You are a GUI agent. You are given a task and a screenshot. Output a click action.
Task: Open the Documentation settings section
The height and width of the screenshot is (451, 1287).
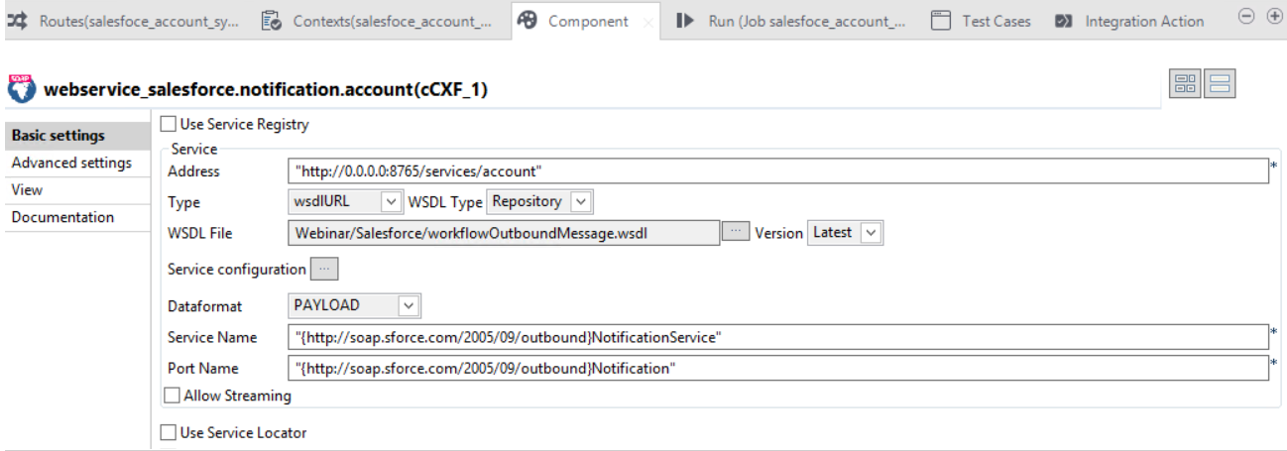click(x=63, y=217)
